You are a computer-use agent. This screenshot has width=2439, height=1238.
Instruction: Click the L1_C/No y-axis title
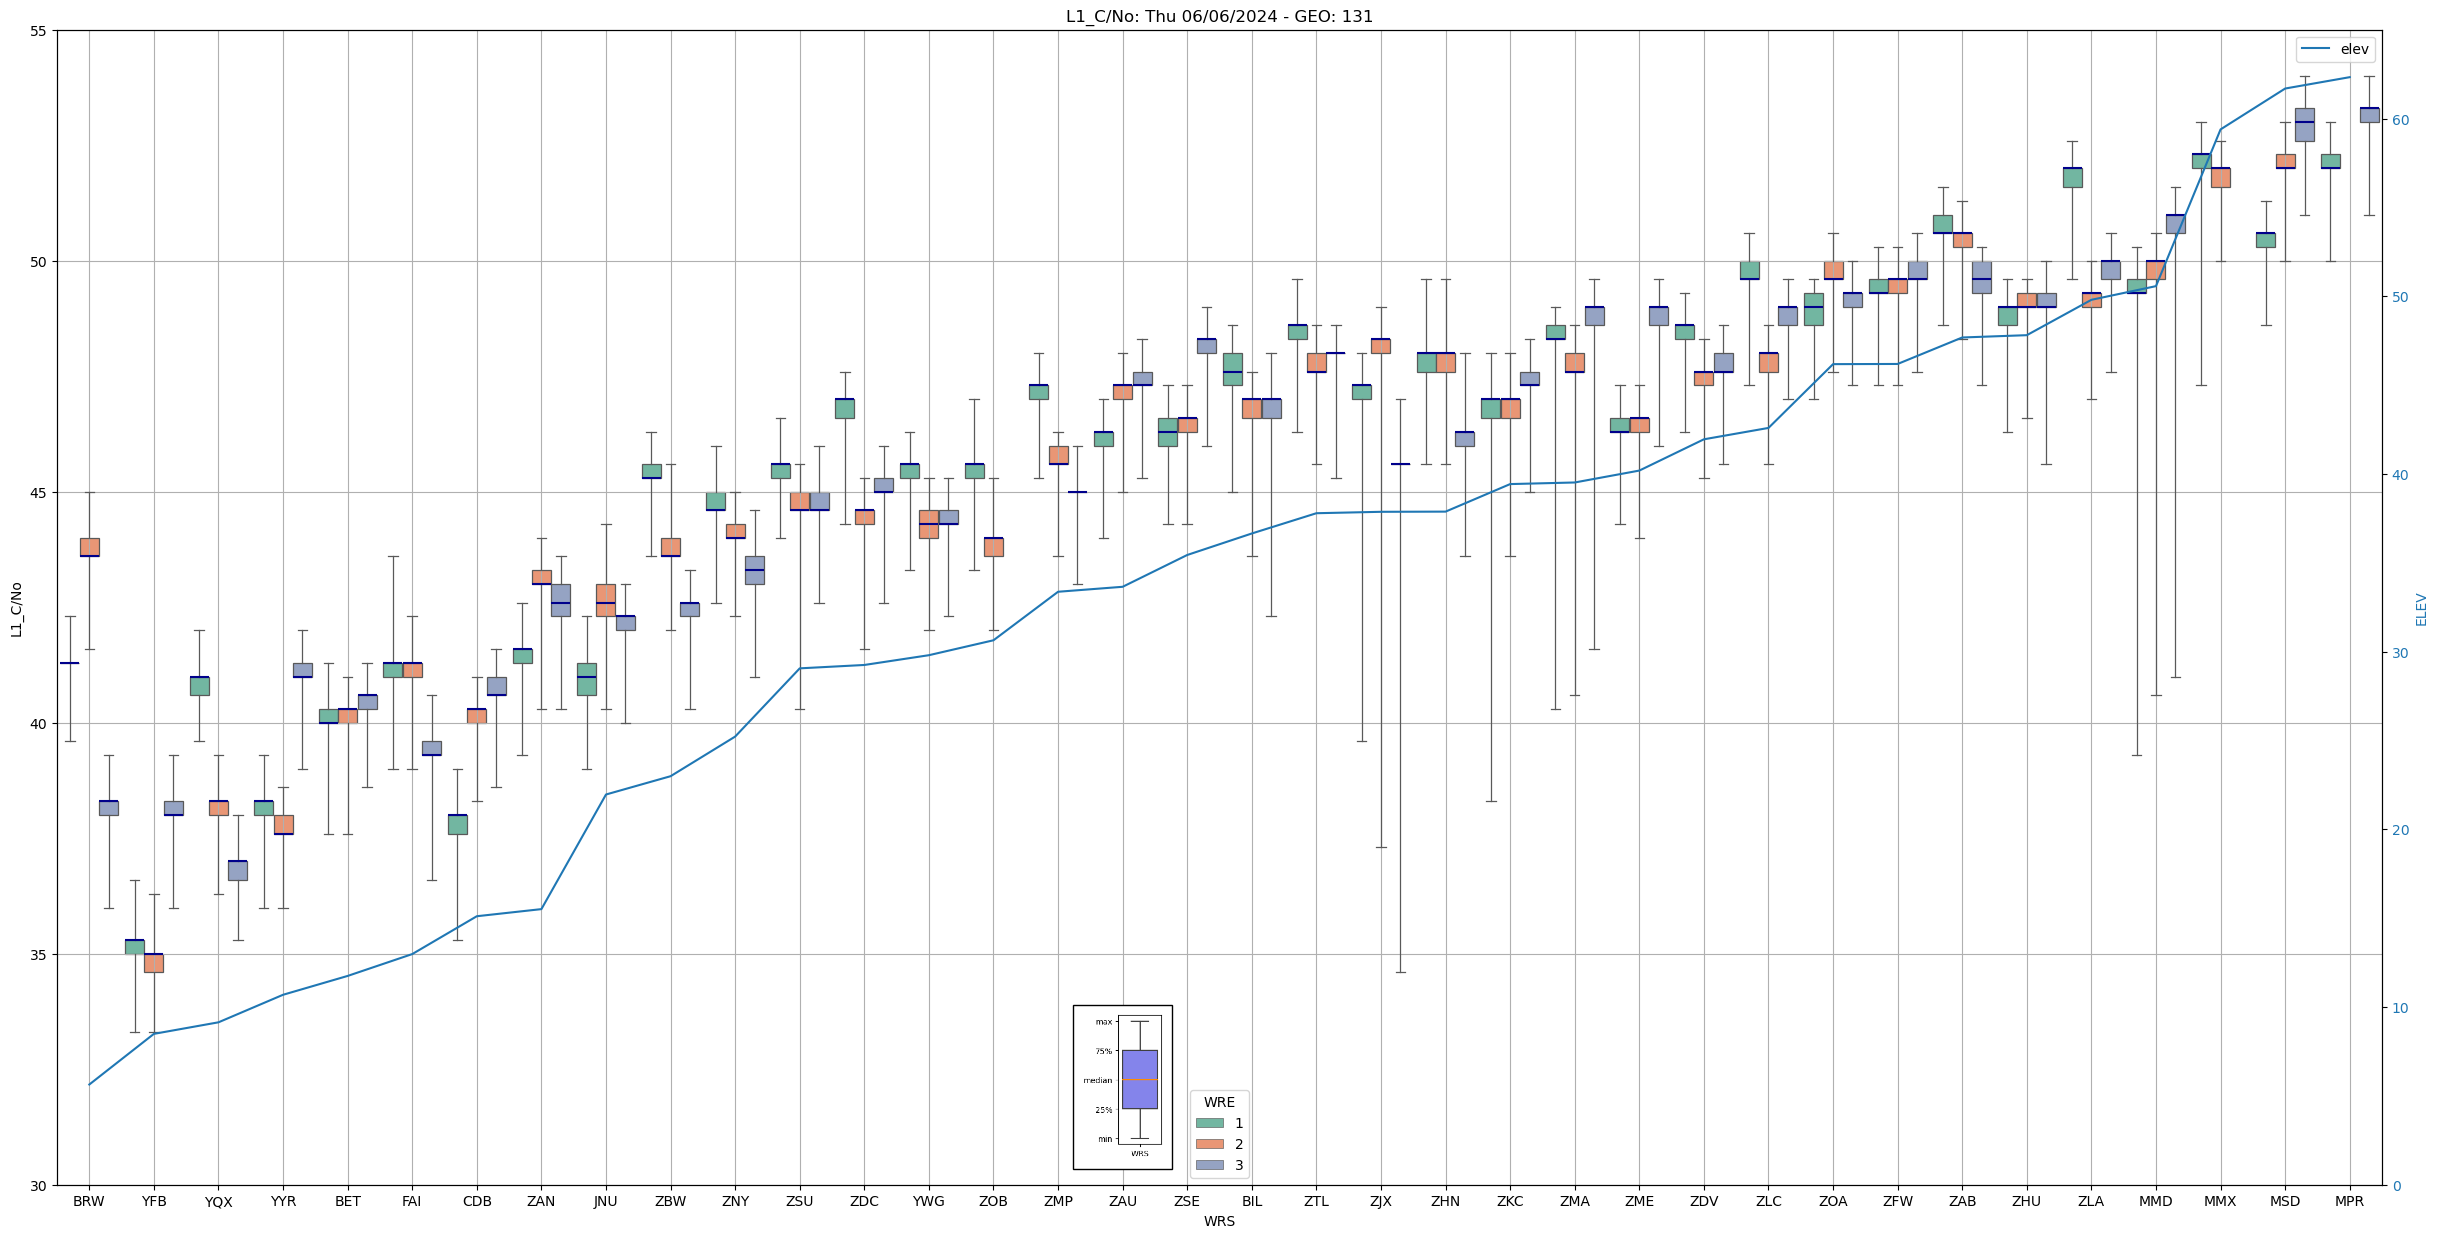pos(16,608)
